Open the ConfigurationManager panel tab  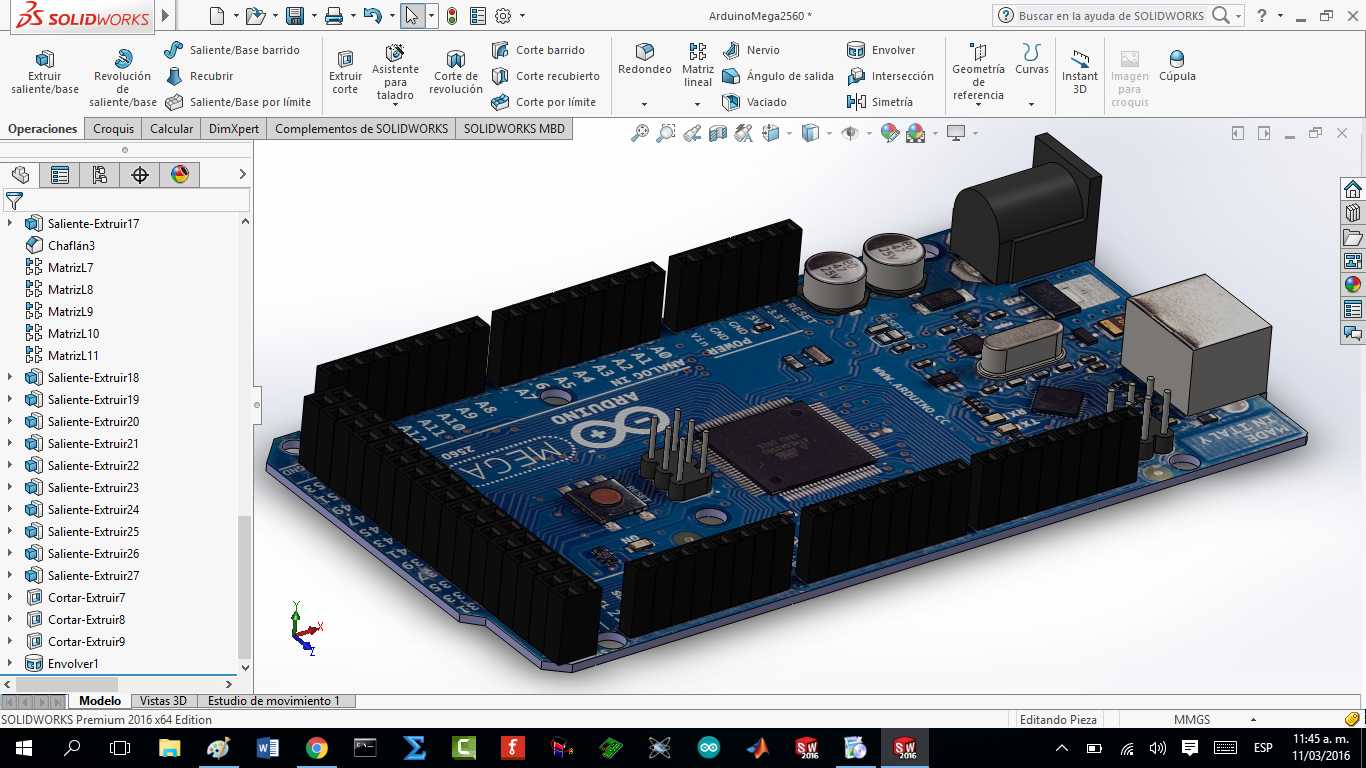click(x=100, y=175)
